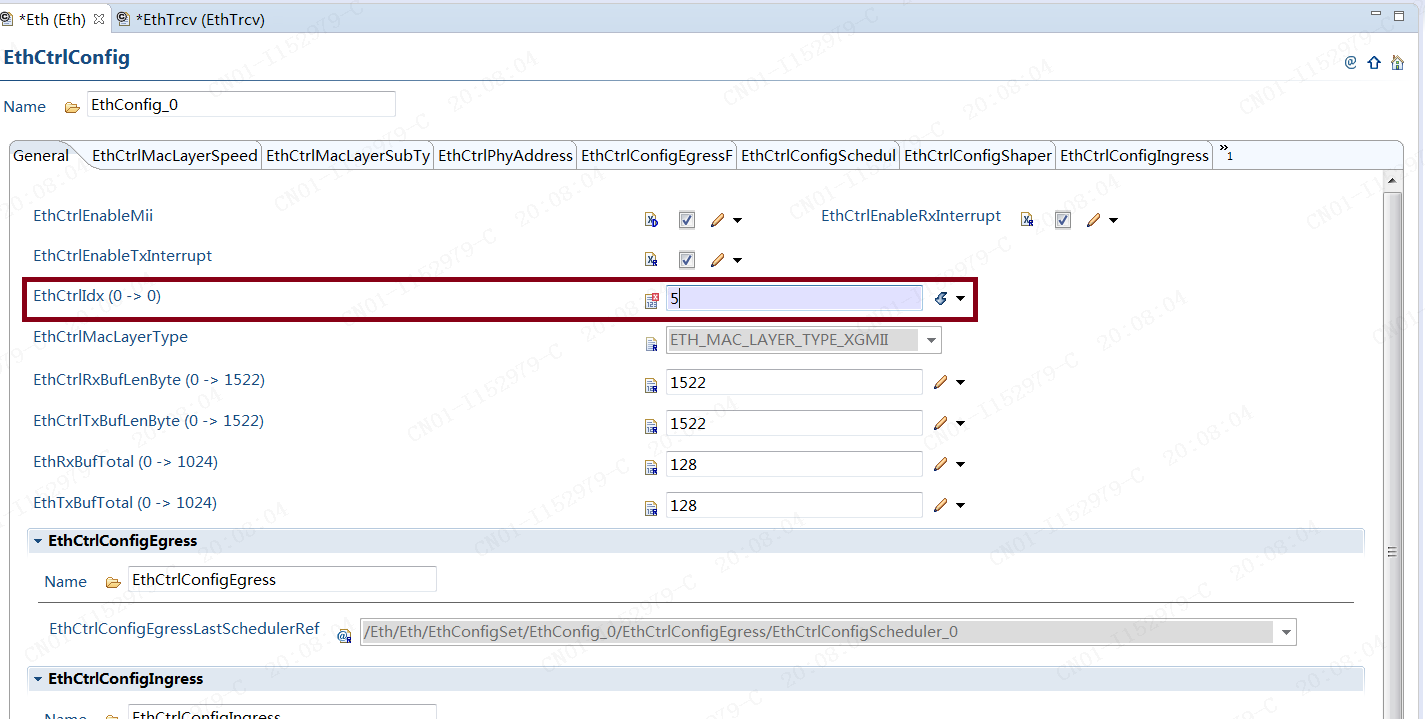Click the EthTxBufTotal field showing 128

[x=794, y=505]
